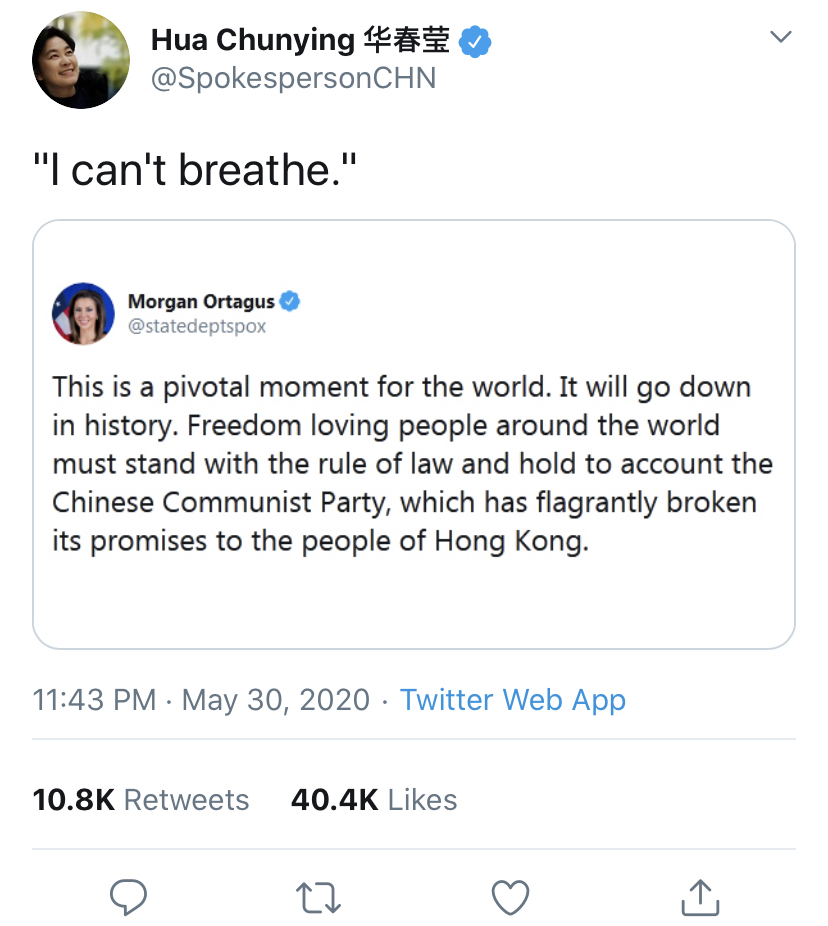Image resolution: width=828 pixels, height=926 pixels.
Task: Click the Chinese characters 华春莹 in the name
Action: 407,41
